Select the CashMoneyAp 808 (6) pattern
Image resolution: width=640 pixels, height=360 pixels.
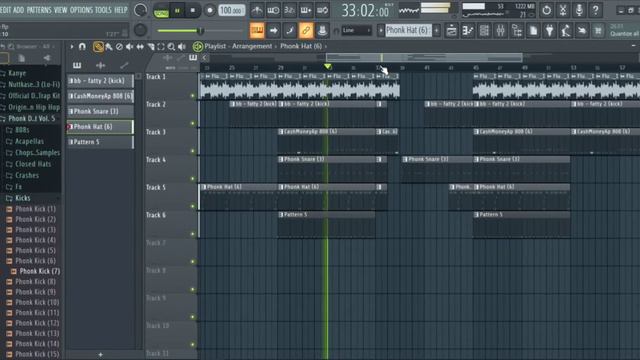(x=100, y=96)
